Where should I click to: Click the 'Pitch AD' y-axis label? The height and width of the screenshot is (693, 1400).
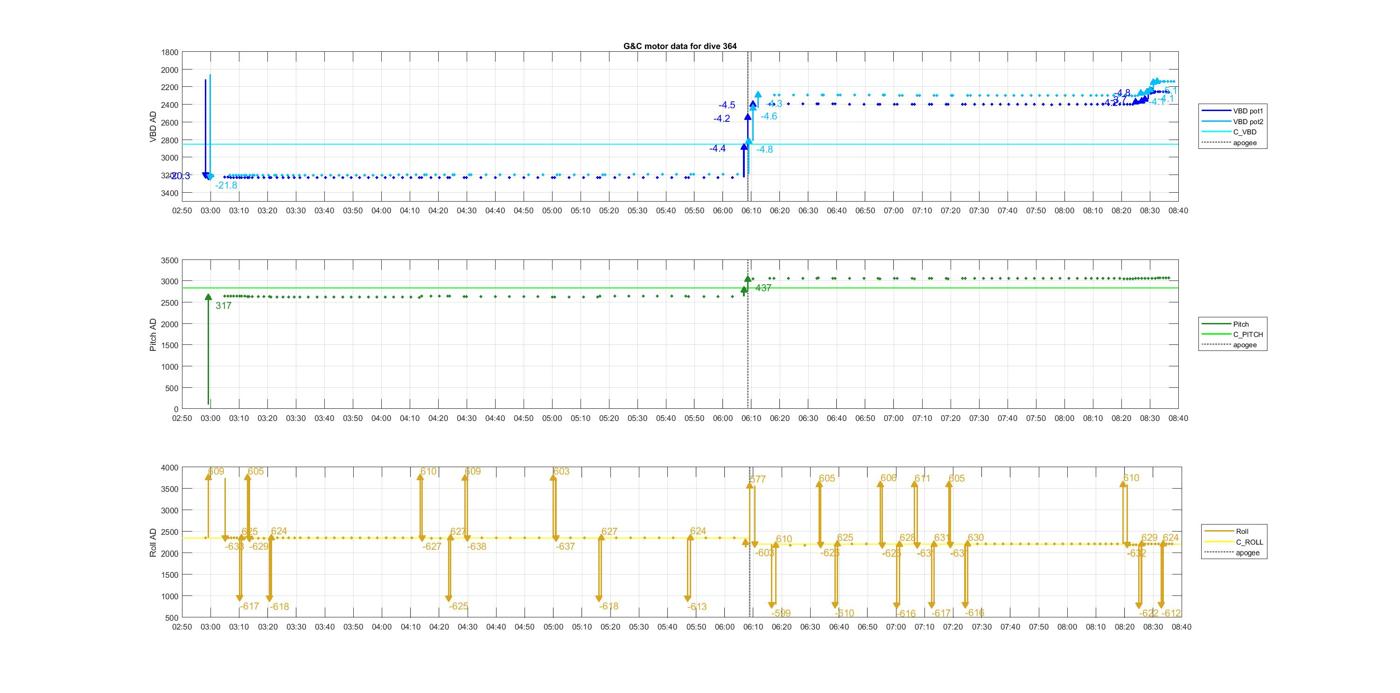tap(153, 333)
